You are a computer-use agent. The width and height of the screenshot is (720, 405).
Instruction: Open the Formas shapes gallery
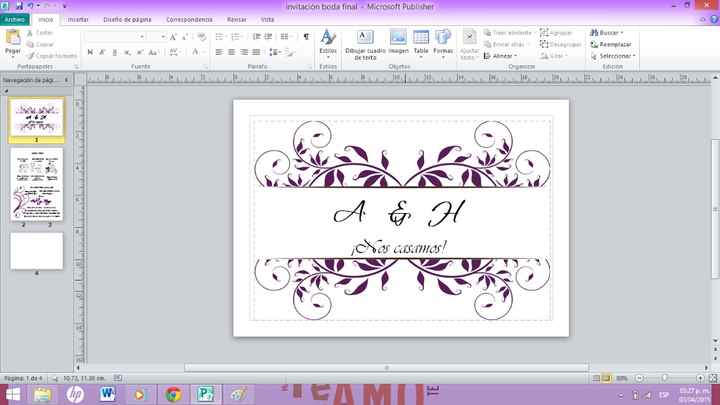point(443,43)
